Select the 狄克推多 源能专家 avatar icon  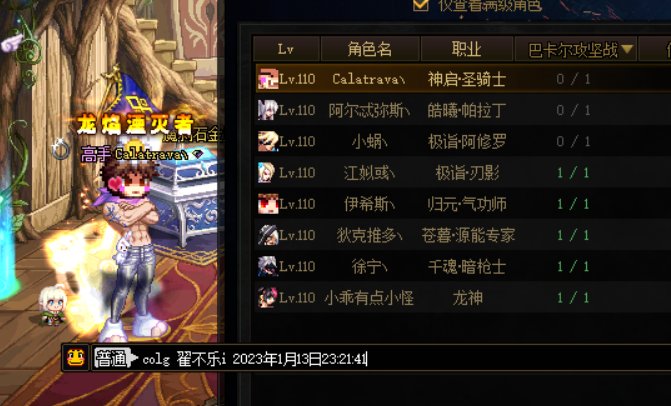pyautogui.click(x=268, y=235)
